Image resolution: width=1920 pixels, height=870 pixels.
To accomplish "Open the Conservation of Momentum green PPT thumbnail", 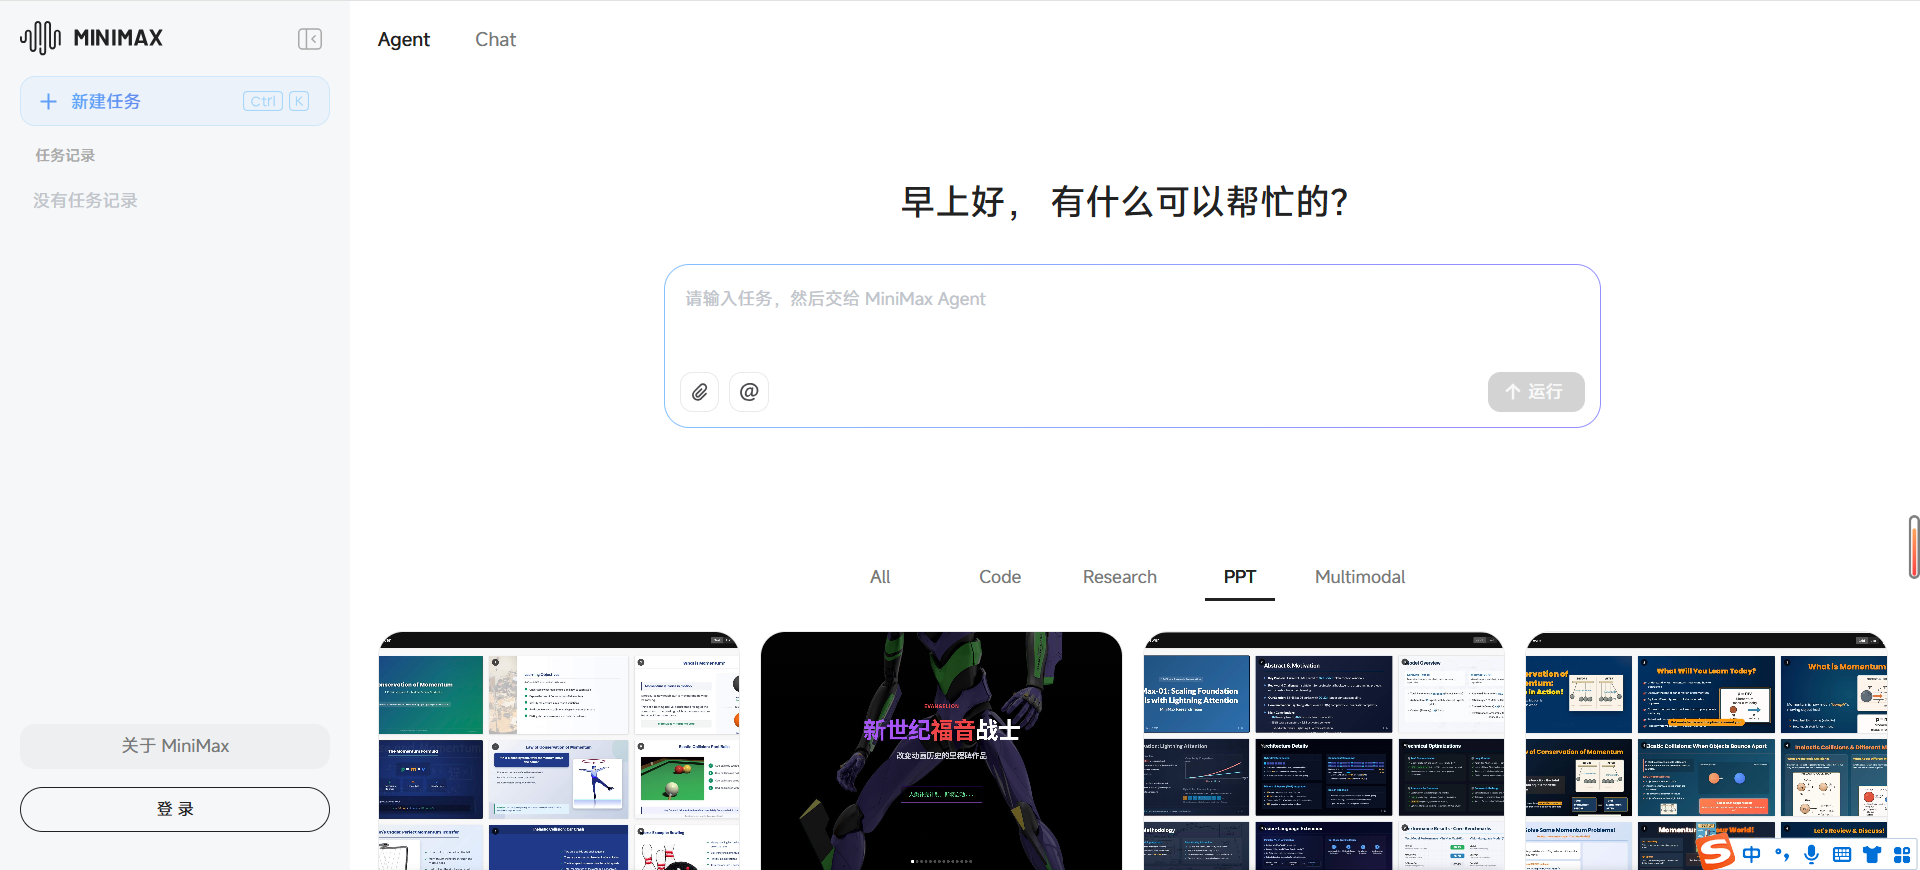I will click(x=559, y=751).
